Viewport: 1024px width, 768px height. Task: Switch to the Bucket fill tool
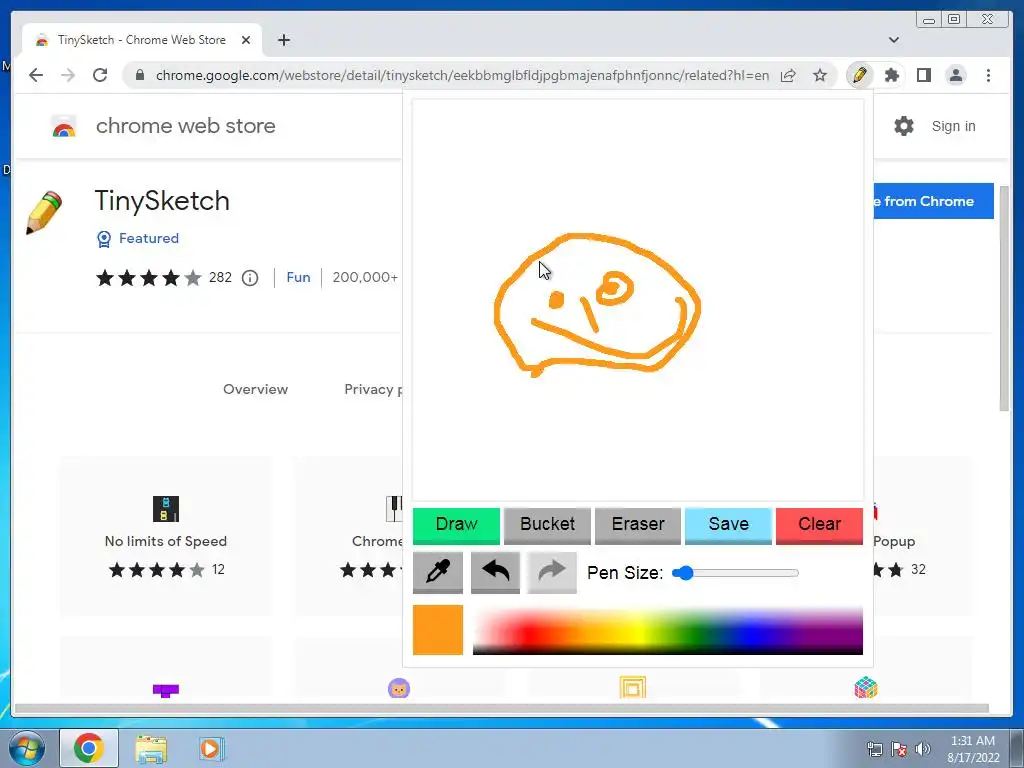point(547,525)
